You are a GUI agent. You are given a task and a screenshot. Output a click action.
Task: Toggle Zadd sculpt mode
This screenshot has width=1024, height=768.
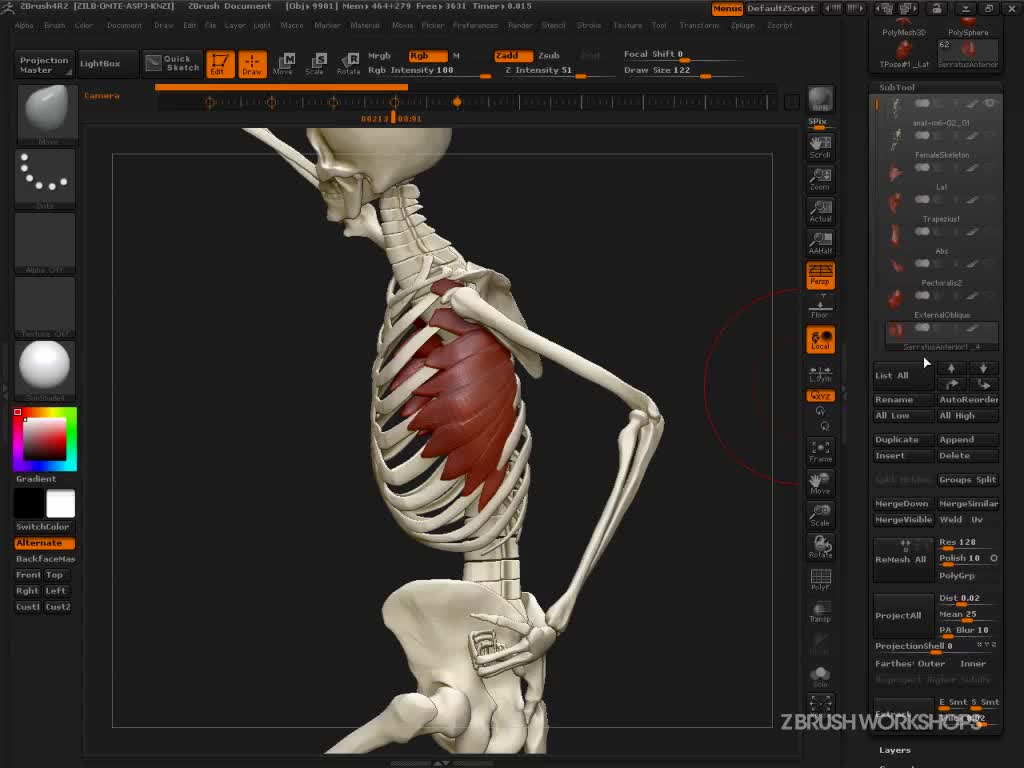pos(513,56)
